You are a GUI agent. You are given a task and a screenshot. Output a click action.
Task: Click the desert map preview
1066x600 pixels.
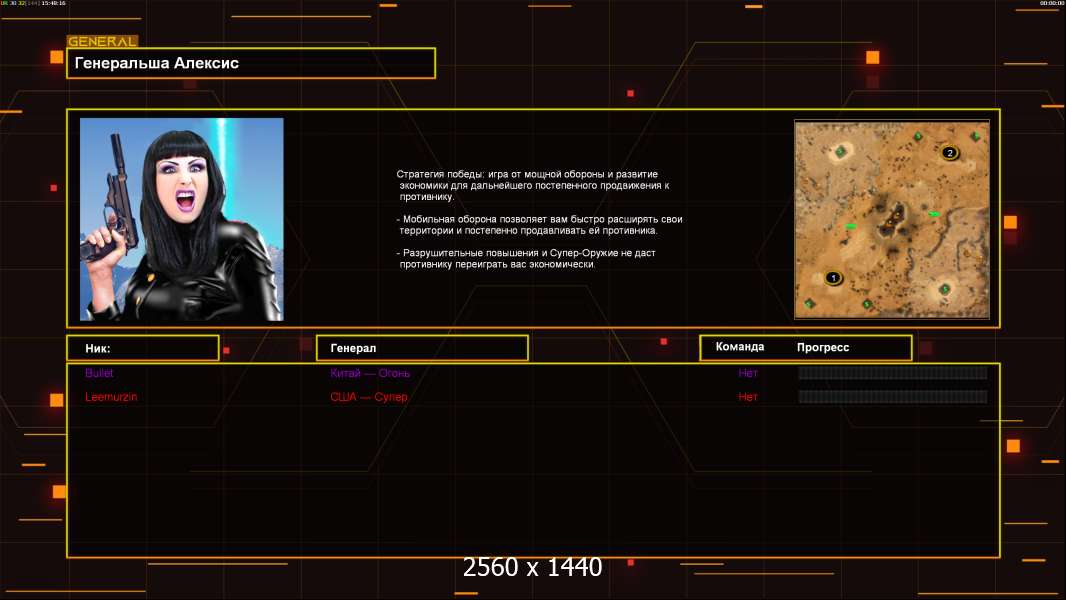coord(892,219)
